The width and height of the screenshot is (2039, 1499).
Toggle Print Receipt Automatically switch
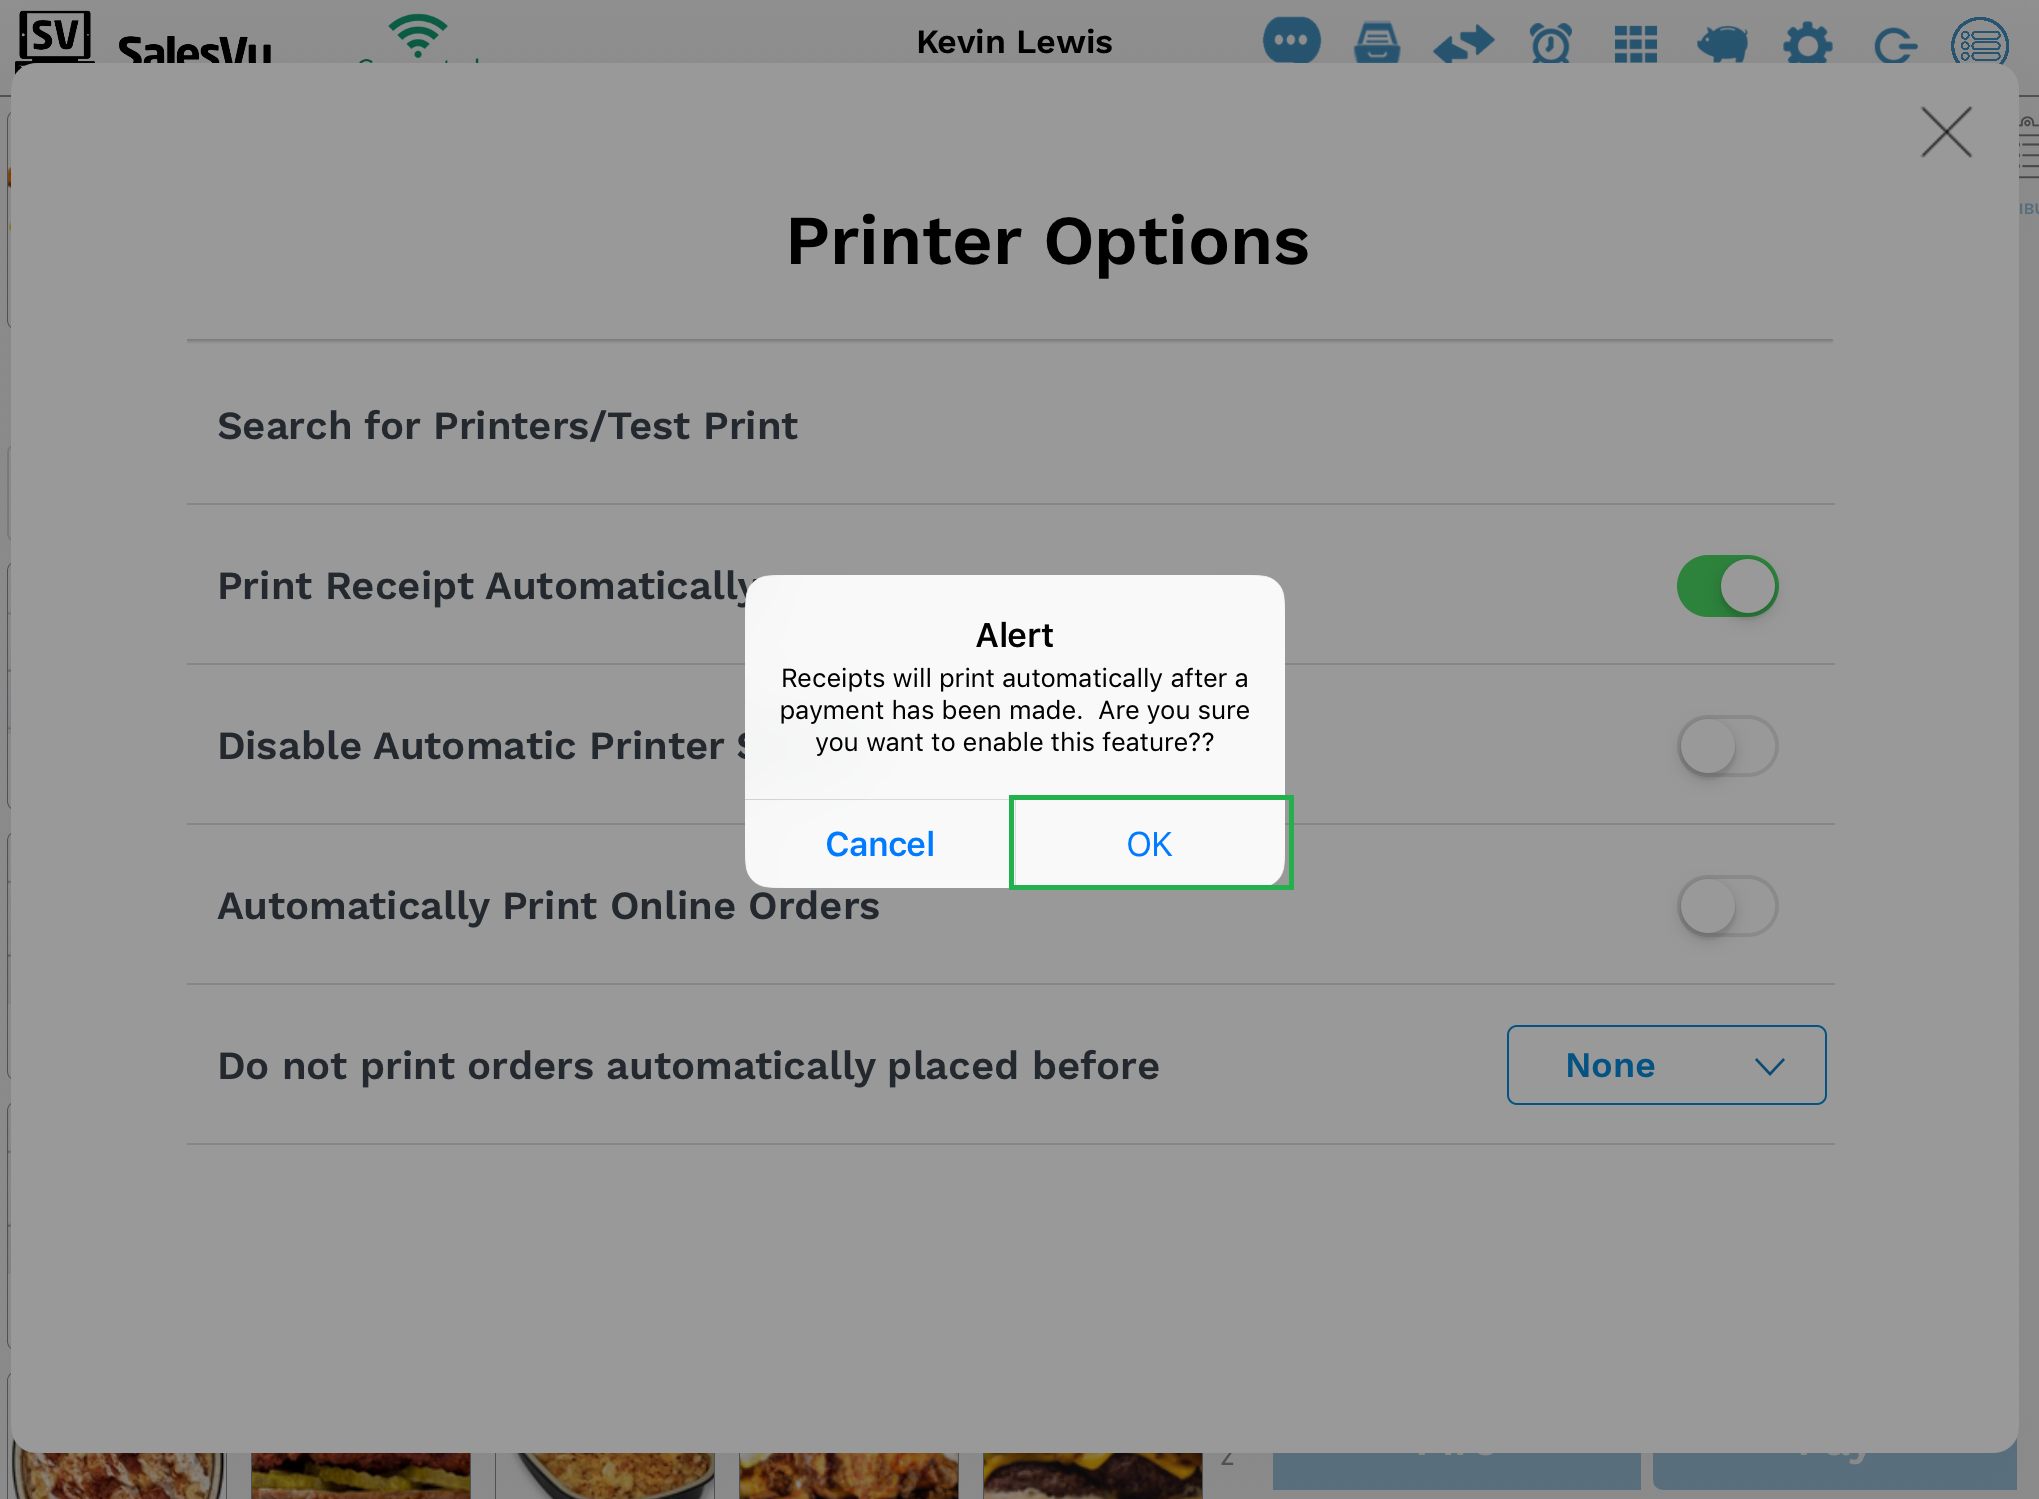1727,586
